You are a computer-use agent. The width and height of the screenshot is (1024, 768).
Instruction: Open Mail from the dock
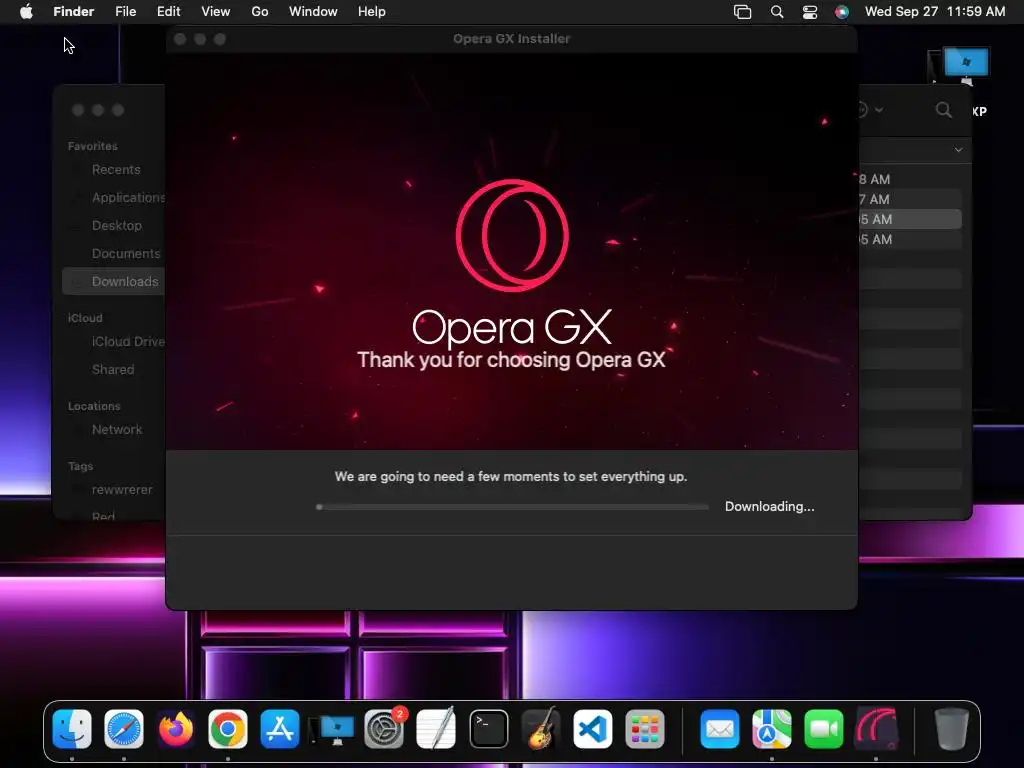tap(720, 728)
